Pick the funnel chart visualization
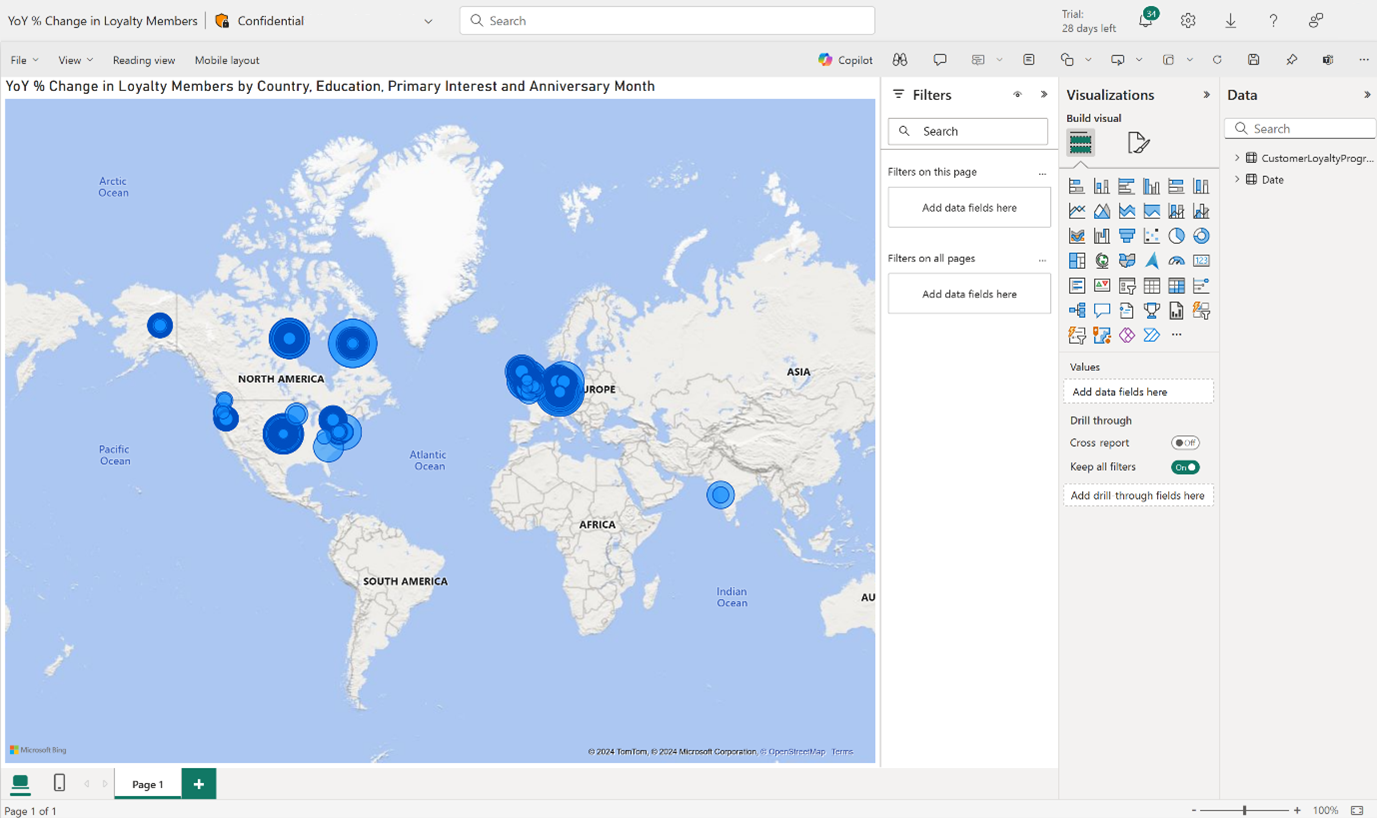This screenshot has height=818, width=1377. point(1127,236)
